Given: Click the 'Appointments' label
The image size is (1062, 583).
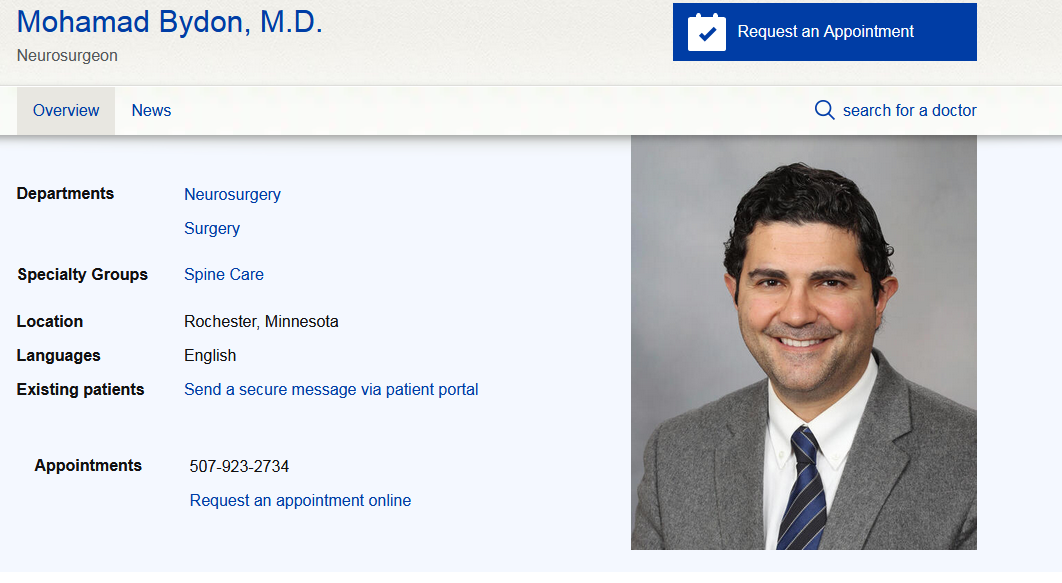Looking at the screenshot, I should 88,466.
